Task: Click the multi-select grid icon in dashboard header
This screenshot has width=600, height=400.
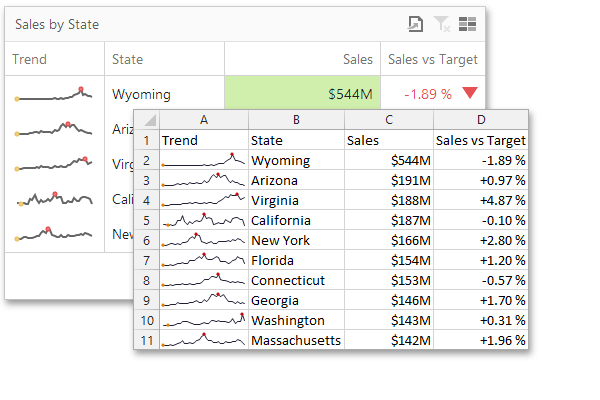Action: pyautogui.click(x=467, y=24)
